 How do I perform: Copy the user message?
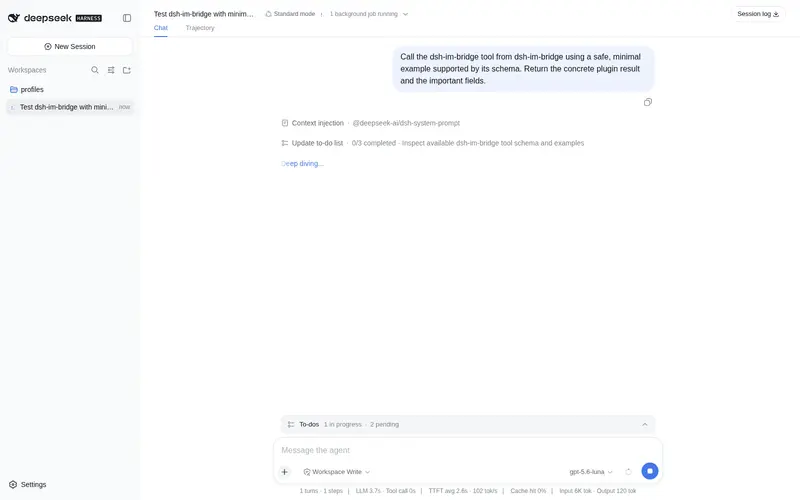click(x=647, y=102)
